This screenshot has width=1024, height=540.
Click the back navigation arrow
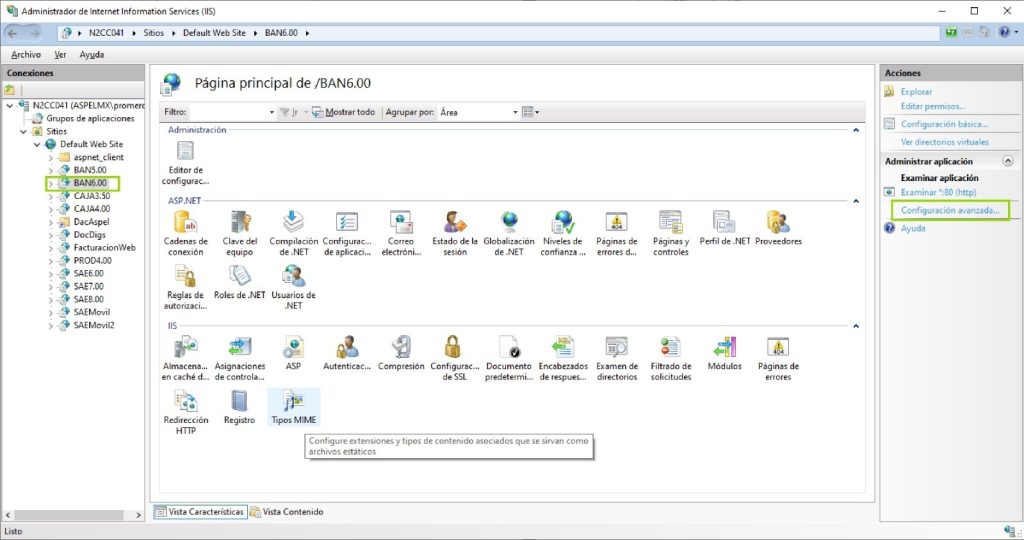tap(12, 33)
